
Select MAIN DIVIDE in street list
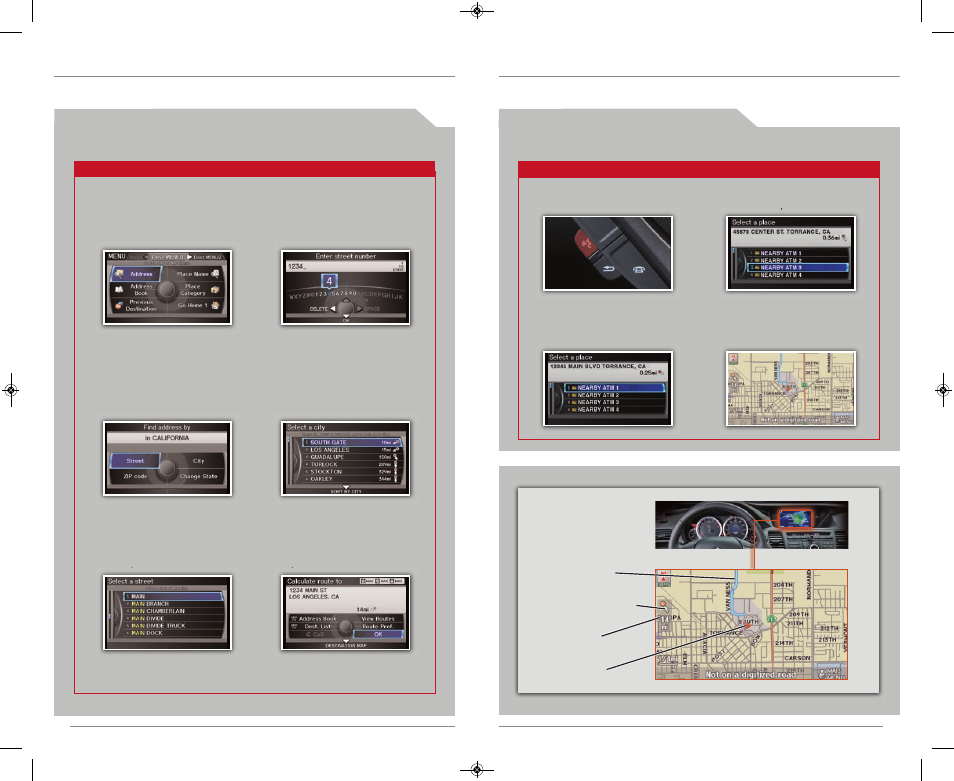pyautogui.click(x=173, y=619)
